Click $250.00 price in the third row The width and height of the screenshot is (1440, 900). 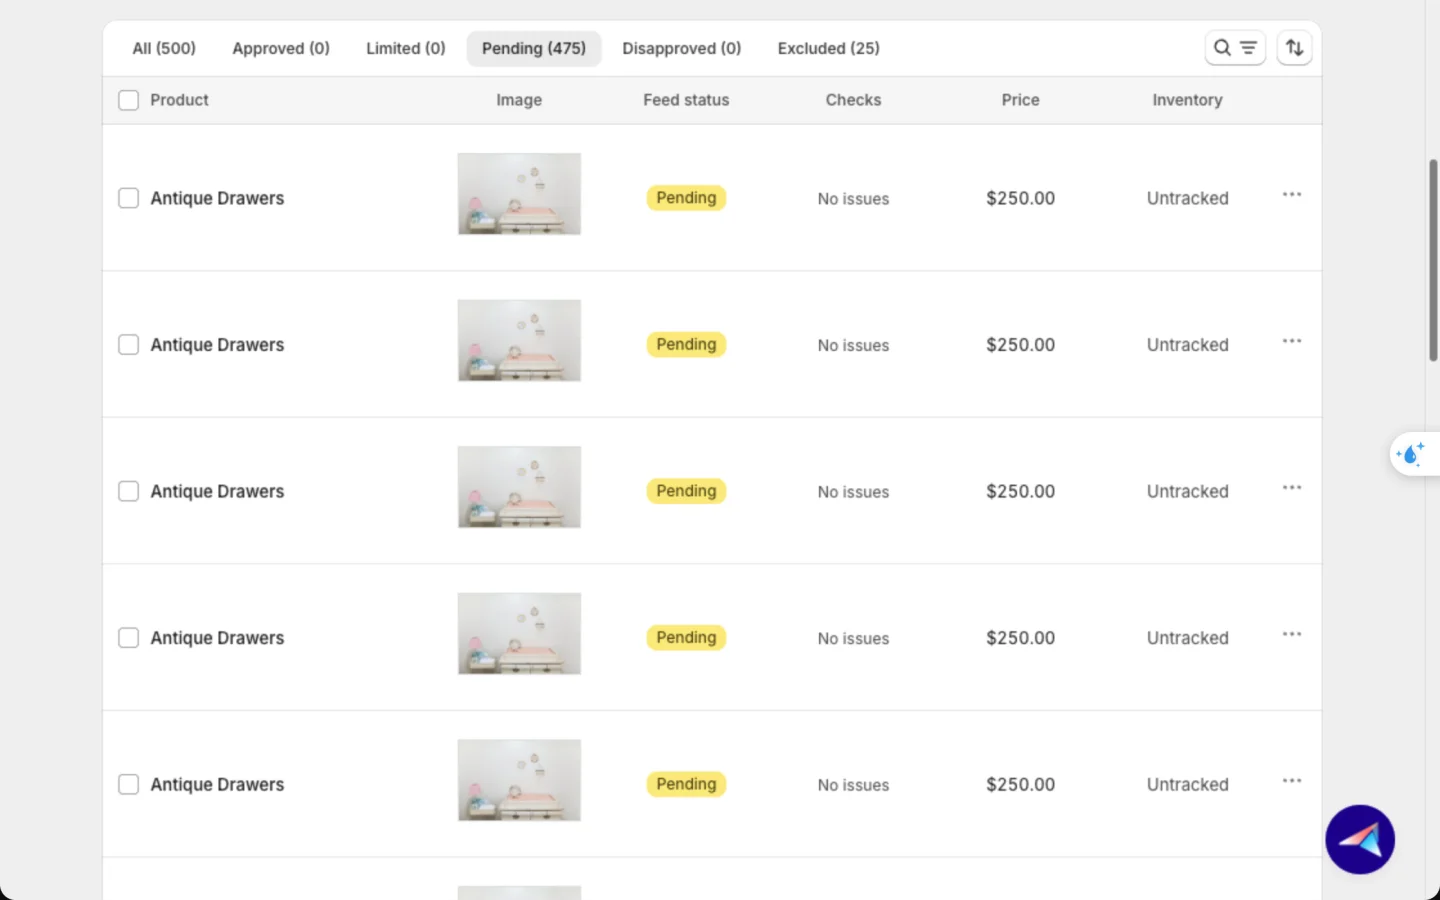point(1020,491)
